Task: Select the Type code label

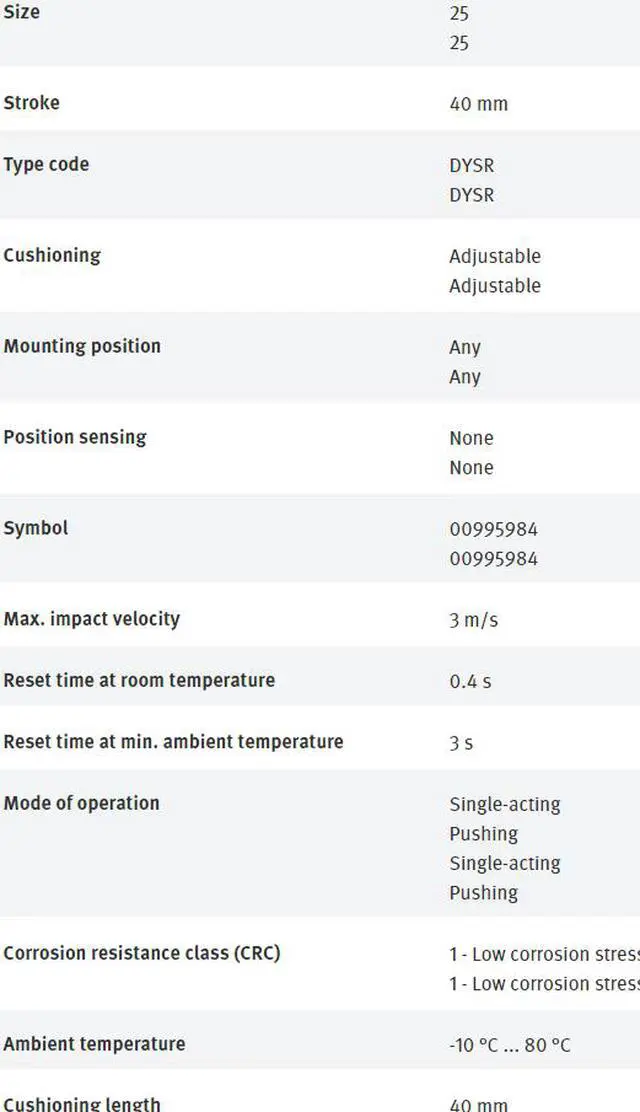Action: 46,164
